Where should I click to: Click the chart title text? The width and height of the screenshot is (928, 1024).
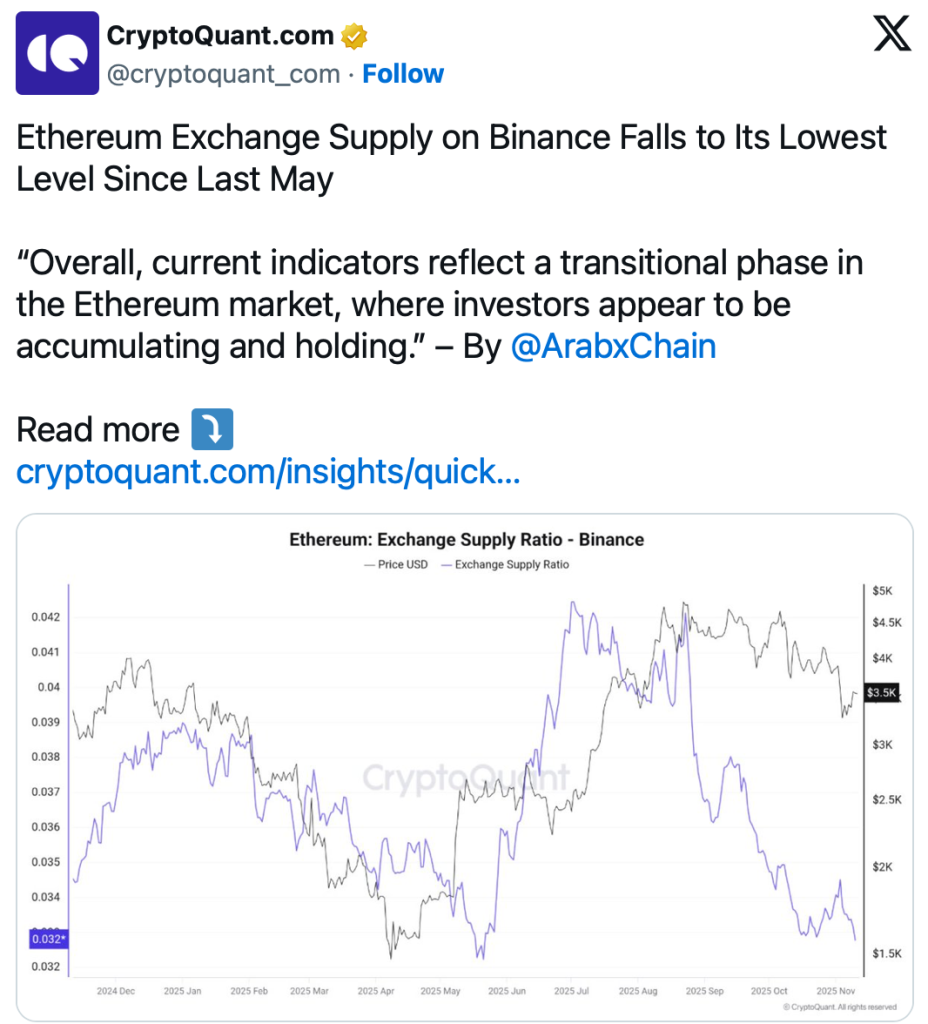(466, 540)
